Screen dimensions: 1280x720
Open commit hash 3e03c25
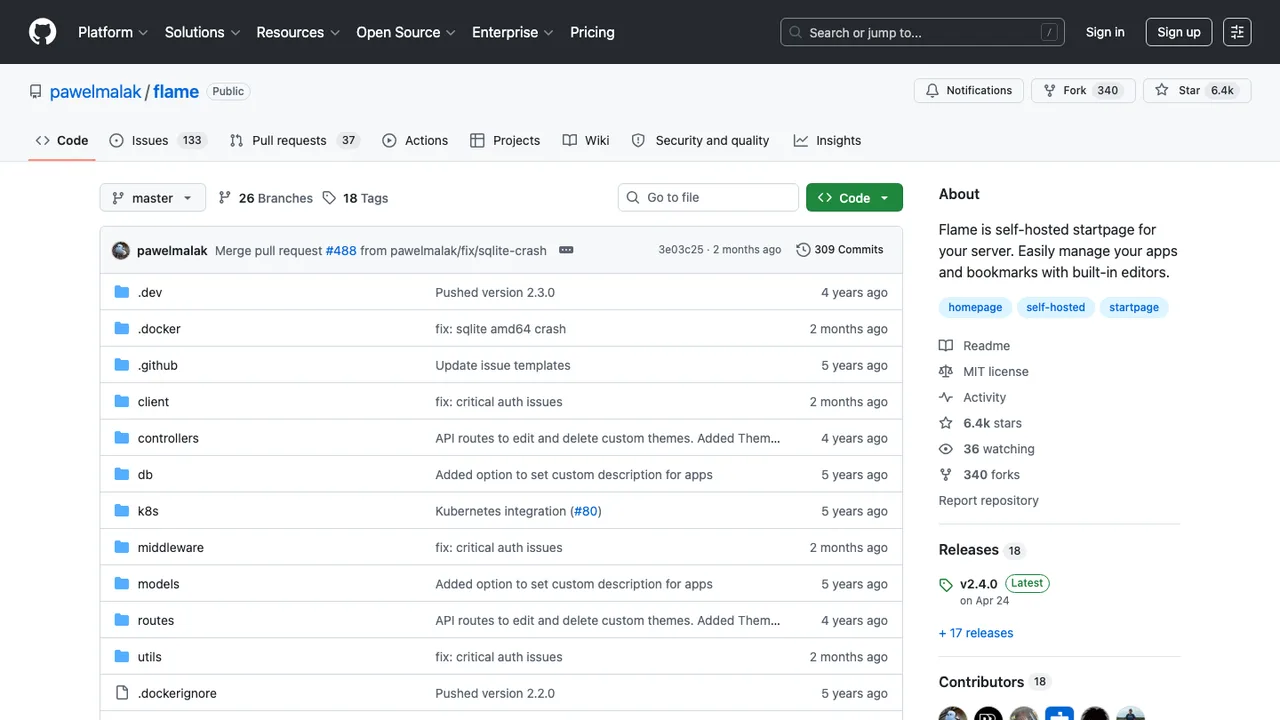coord(681,250)
